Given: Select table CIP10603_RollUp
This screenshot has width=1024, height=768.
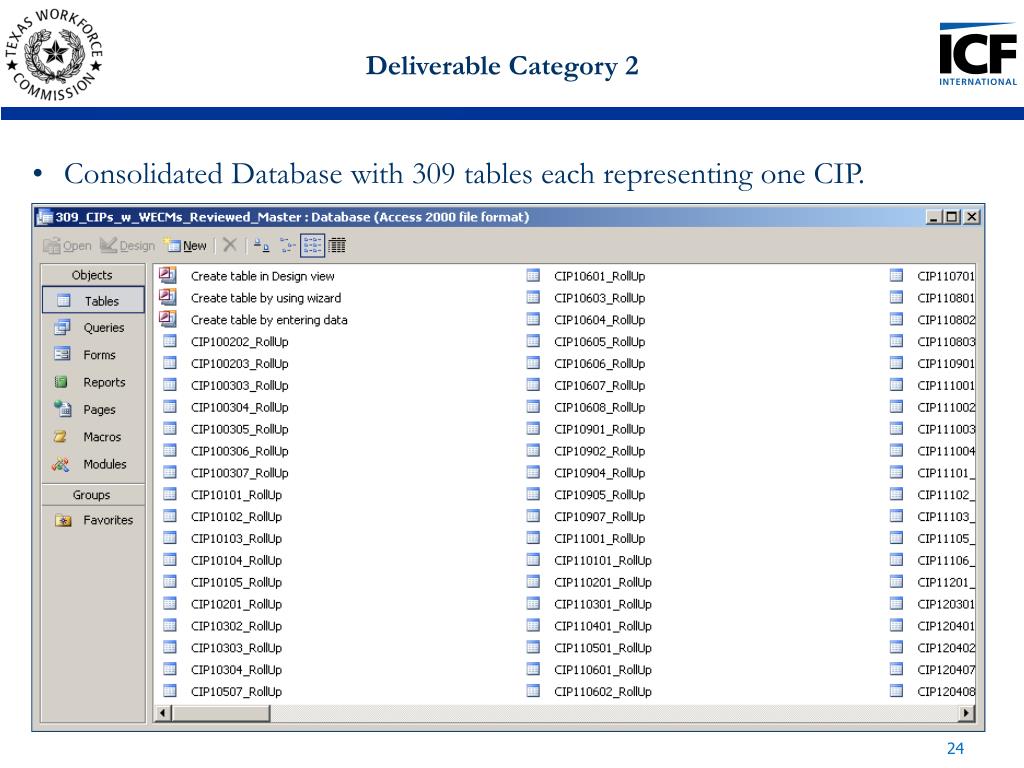Looking at the screenshot, I should click(600, 298).
